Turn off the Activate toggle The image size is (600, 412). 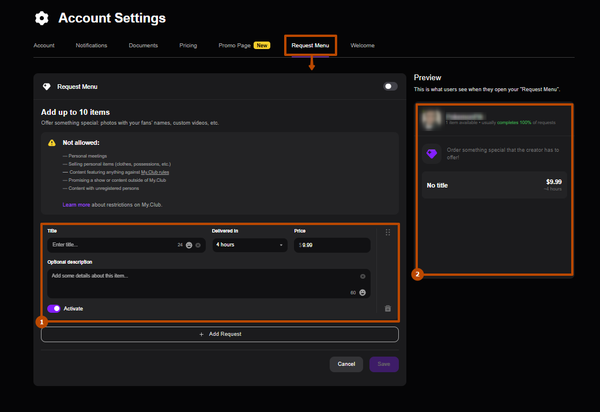tap(54, 308)
